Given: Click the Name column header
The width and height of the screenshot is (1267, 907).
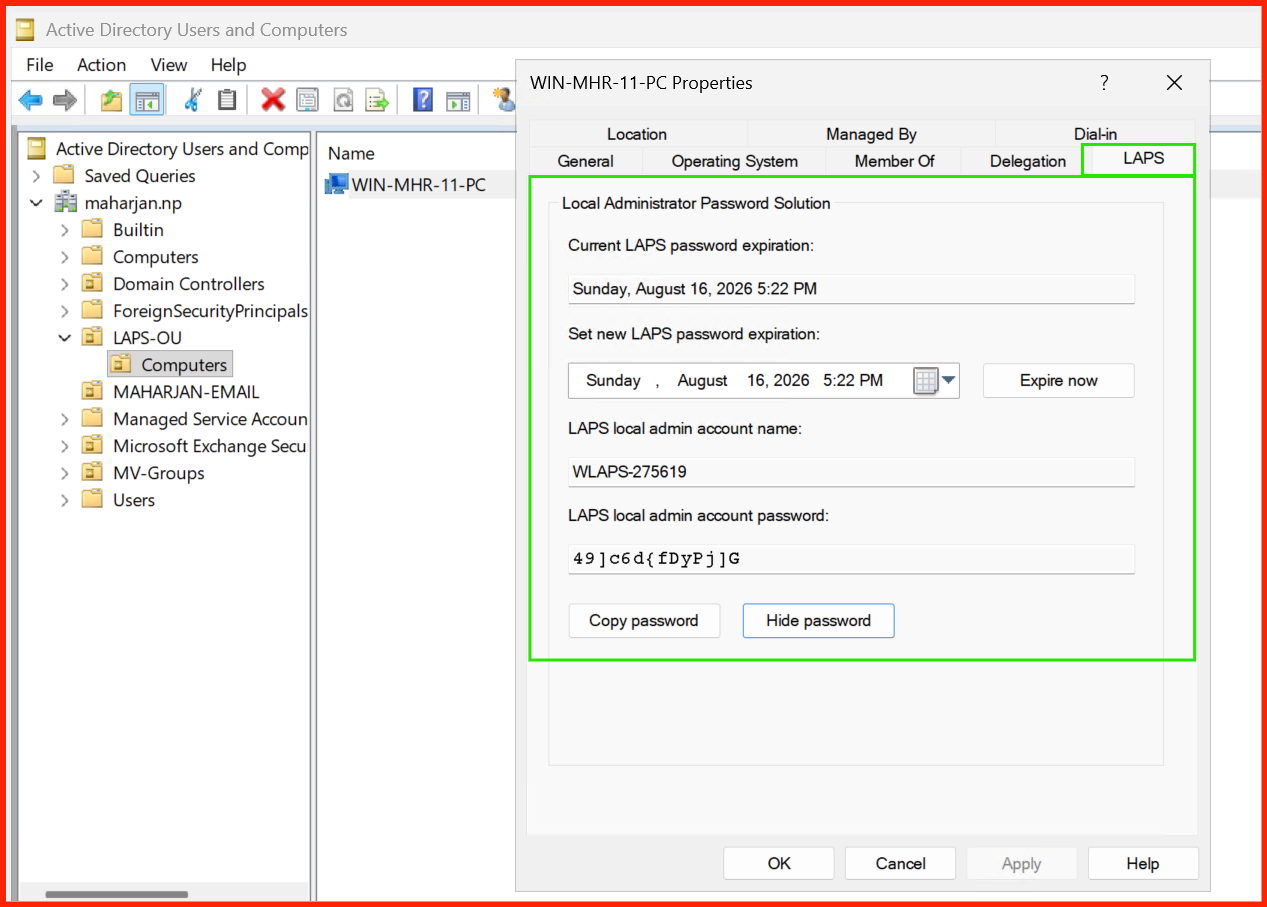Looking at the screenshot, I should 351,154.
